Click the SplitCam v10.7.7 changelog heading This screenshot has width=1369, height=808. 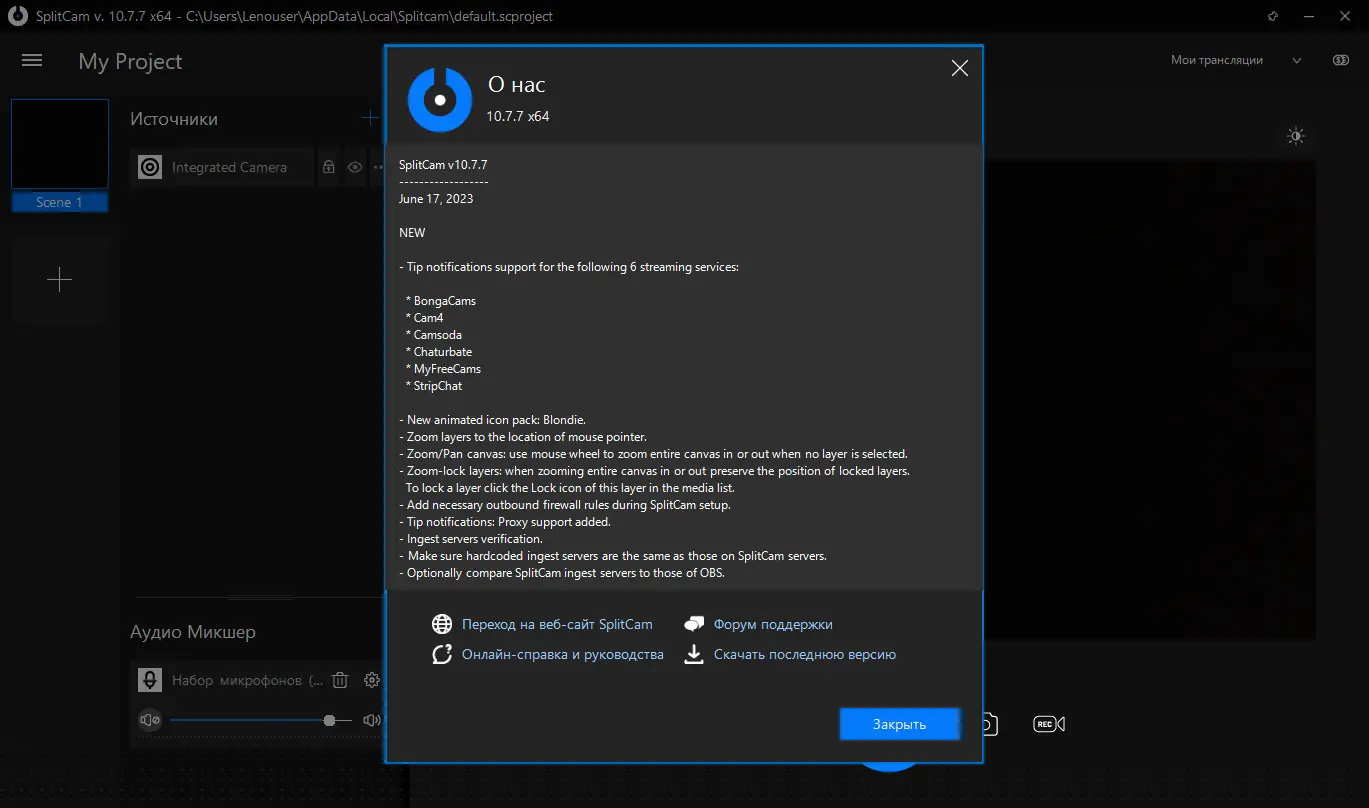(443, 164)
